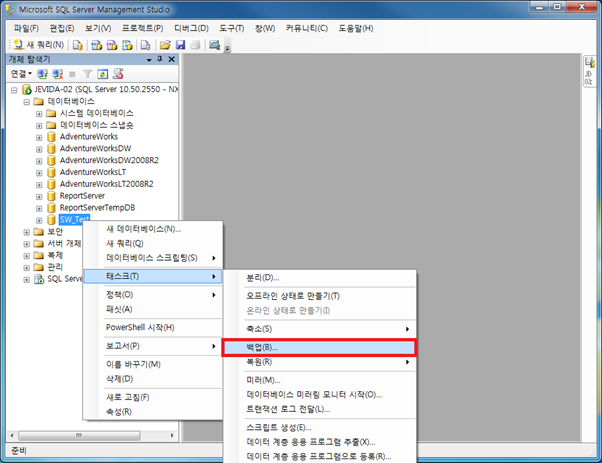Viewport: 602px width, 463px height.
Task: Open the 디버그(D) menu
Action: [x=191, y=28]
